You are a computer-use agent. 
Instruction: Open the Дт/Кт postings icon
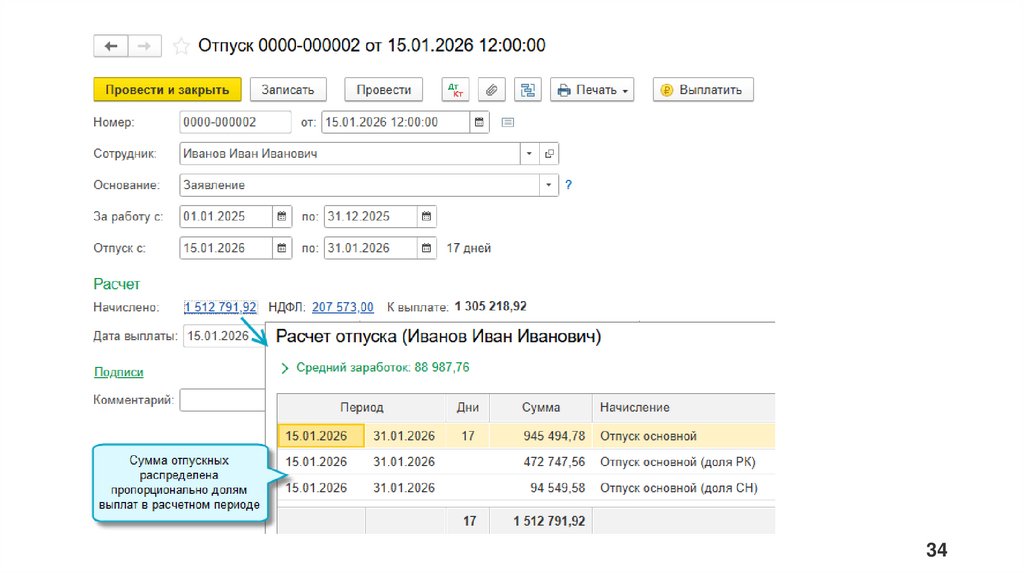[455, 89]
